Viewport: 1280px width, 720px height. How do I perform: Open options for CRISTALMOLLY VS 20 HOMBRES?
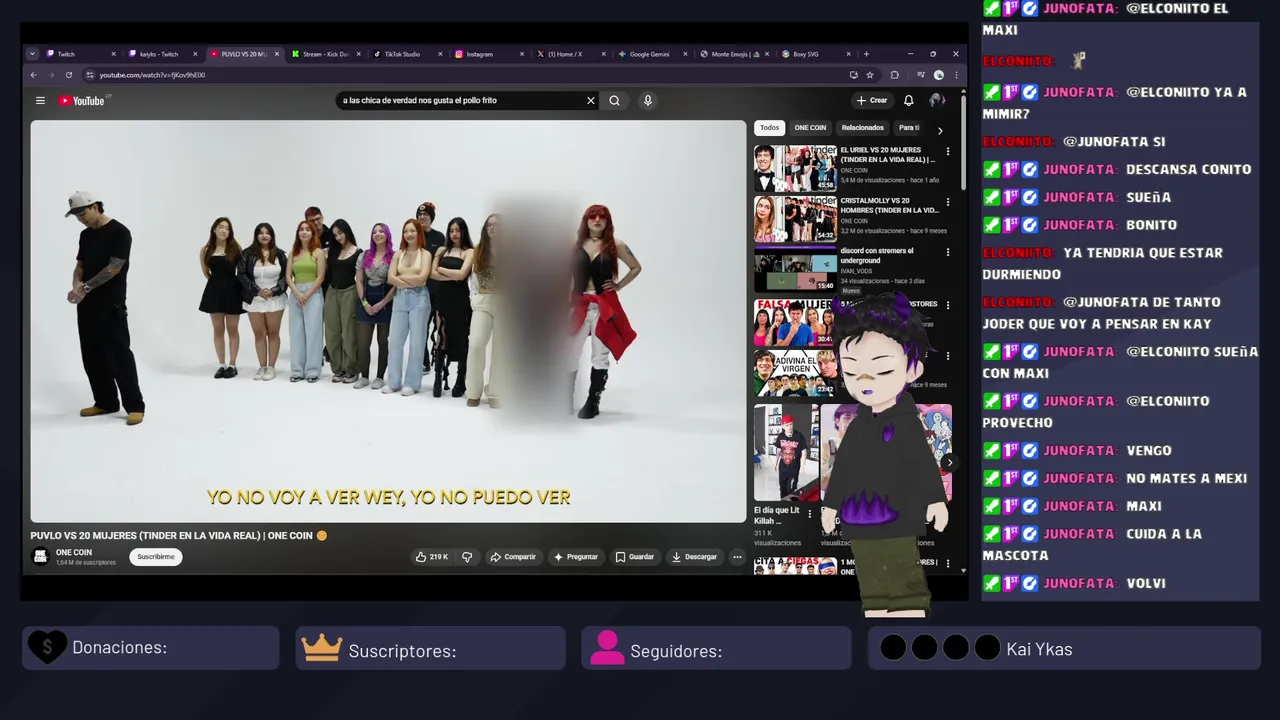(x=948, y=201)
